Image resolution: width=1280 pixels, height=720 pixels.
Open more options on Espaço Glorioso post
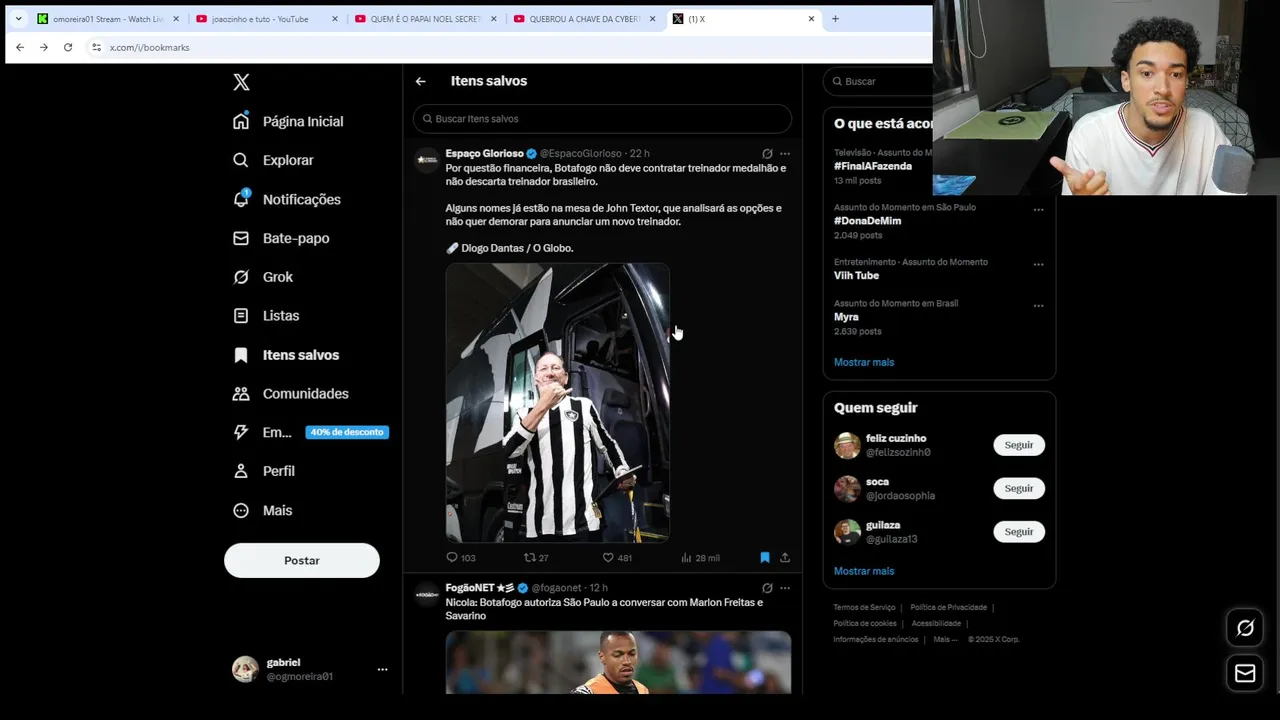tap(785, 153)
